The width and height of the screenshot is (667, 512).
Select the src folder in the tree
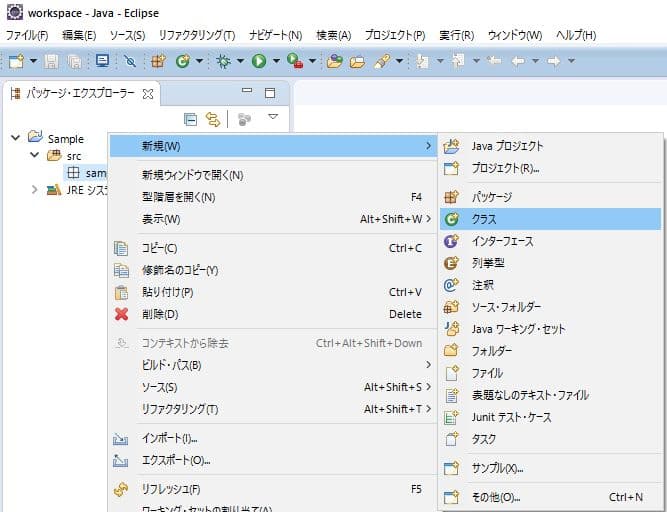point(74,156)
